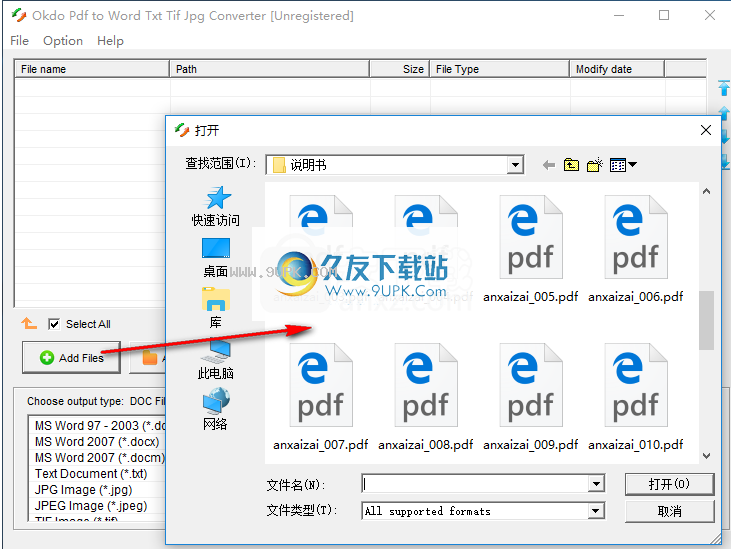Select anxaizai_009.pdf file
This screenshot has width=731, height=549.
[531, 398]
